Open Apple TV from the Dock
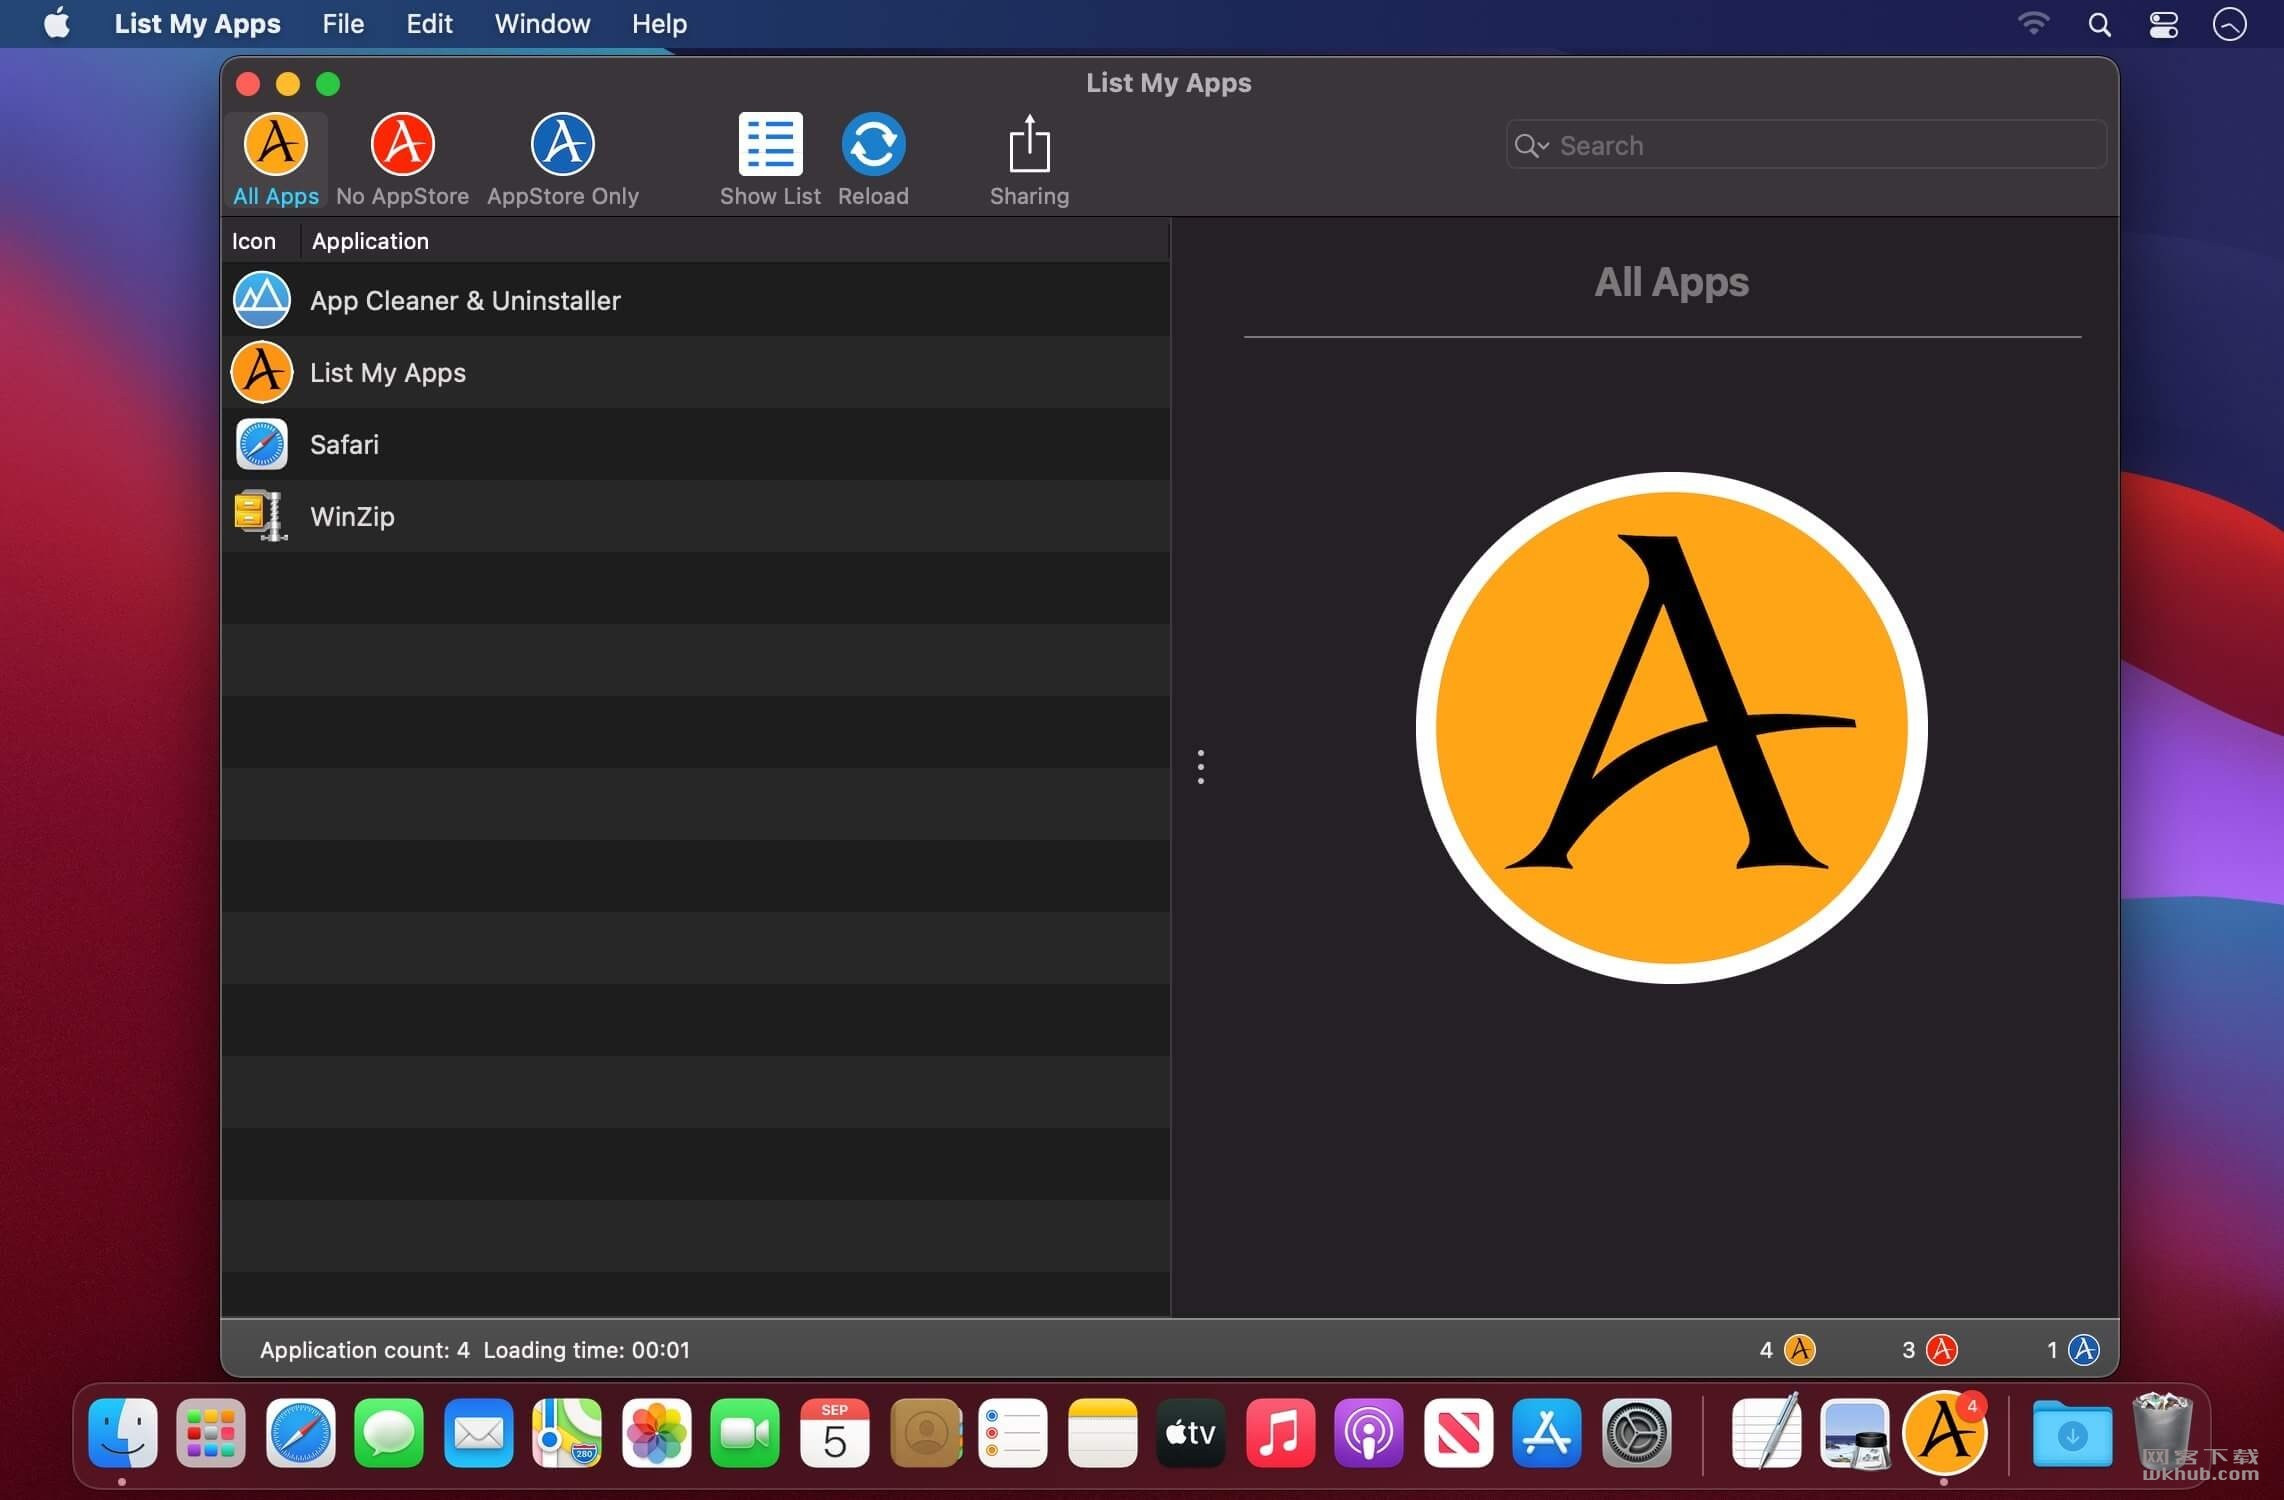The width and height of the screenshot is (2284, 1500). pos(1191,1434)
